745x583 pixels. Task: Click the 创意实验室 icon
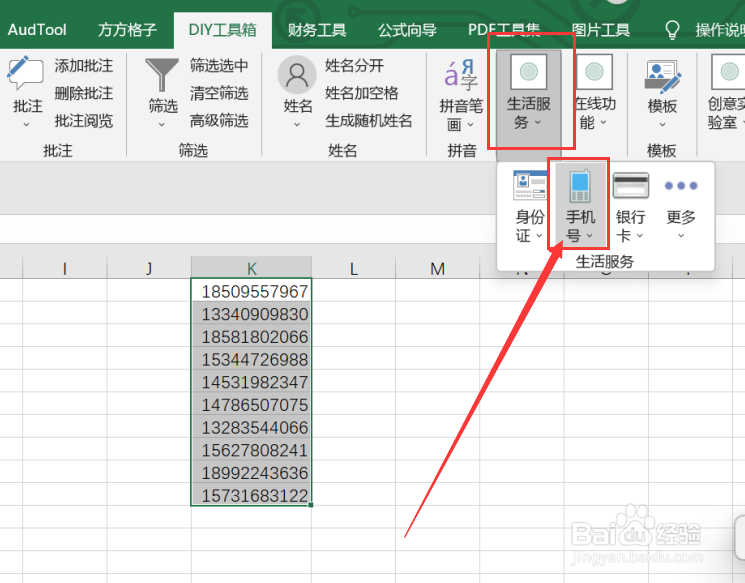(728, 72)
